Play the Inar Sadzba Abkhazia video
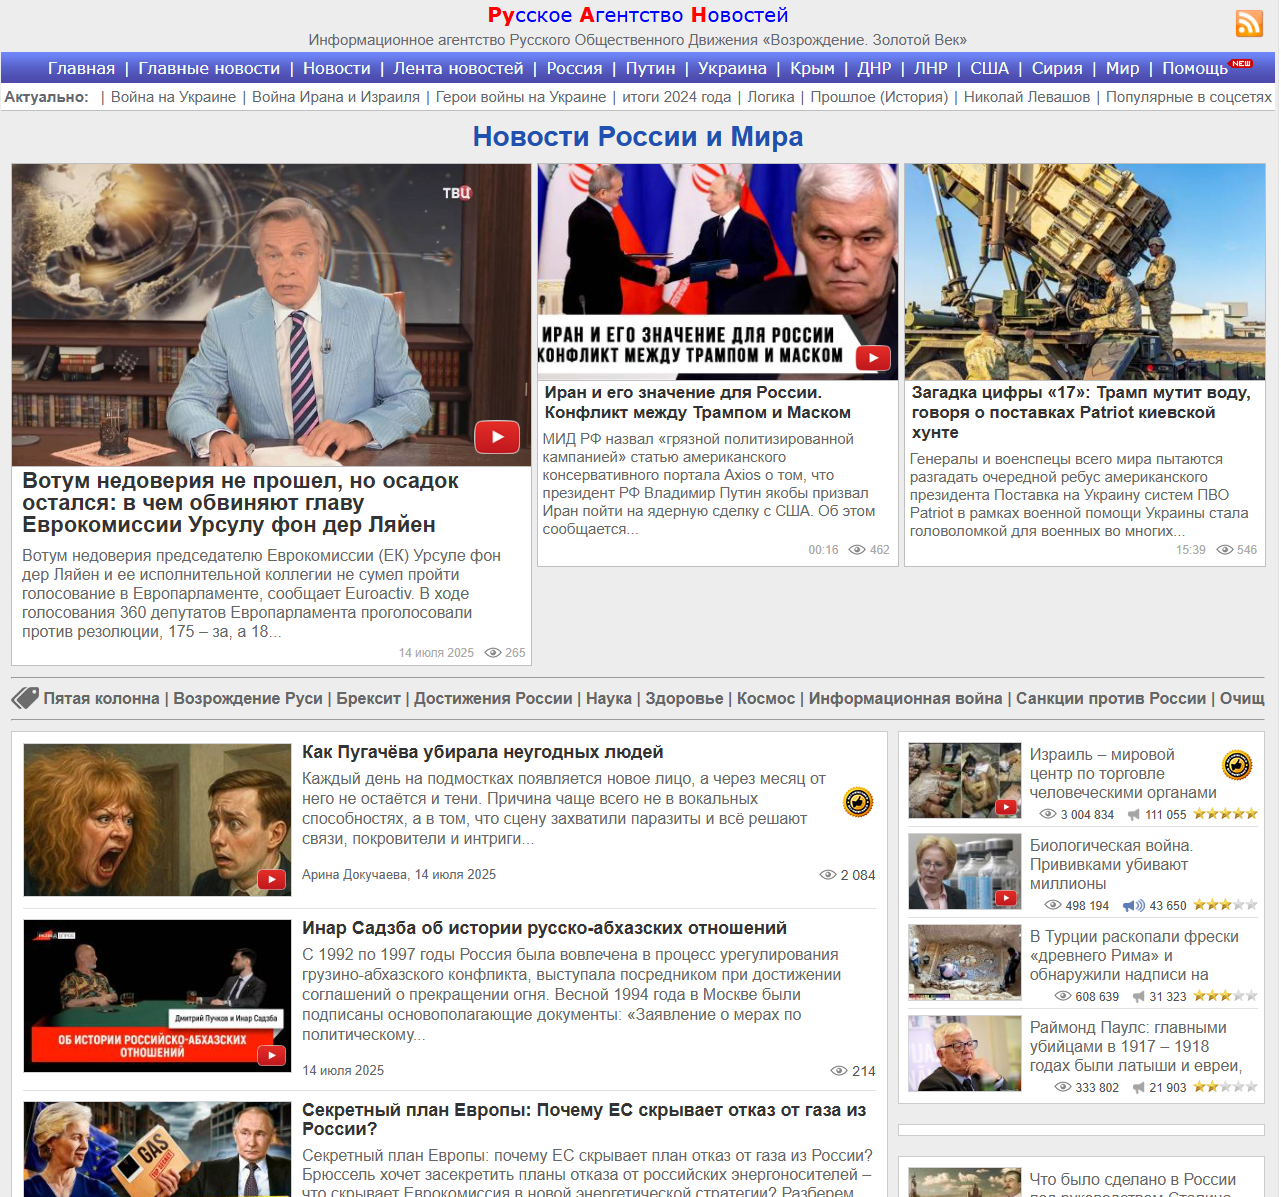The width and height of the screenshot is (1281, 1197). 271,1056
